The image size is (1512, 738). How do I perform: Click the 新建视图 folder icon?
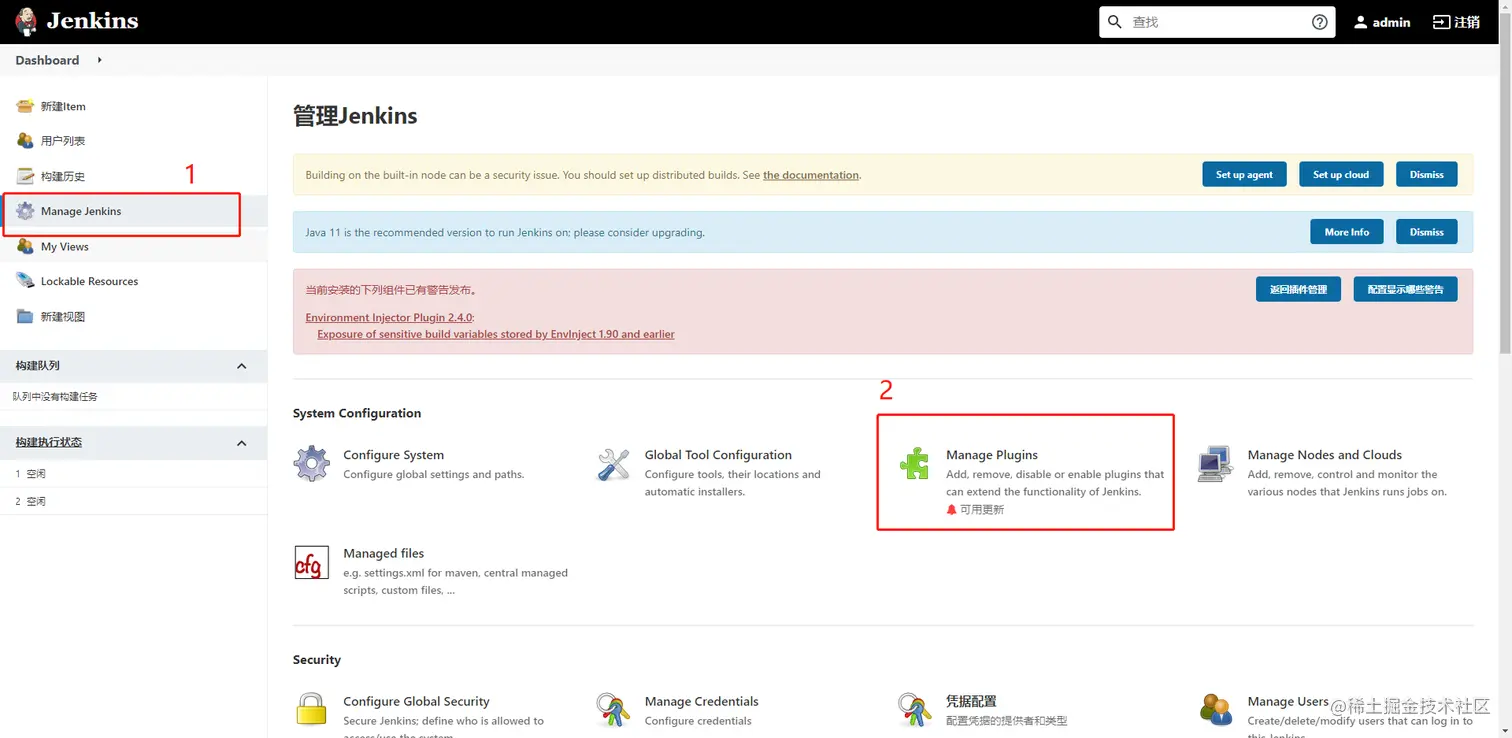pyautogui.click(x=25, y=316)
